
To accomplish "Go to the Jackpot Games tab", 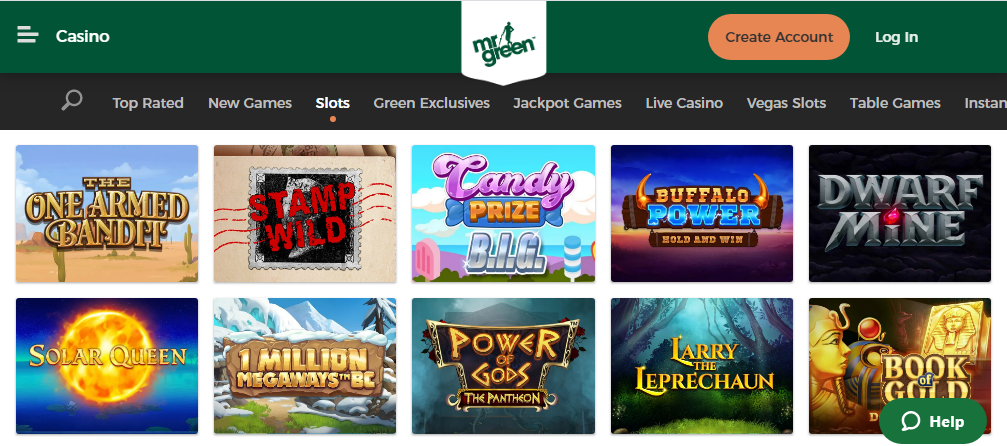I will pos(567,103).
